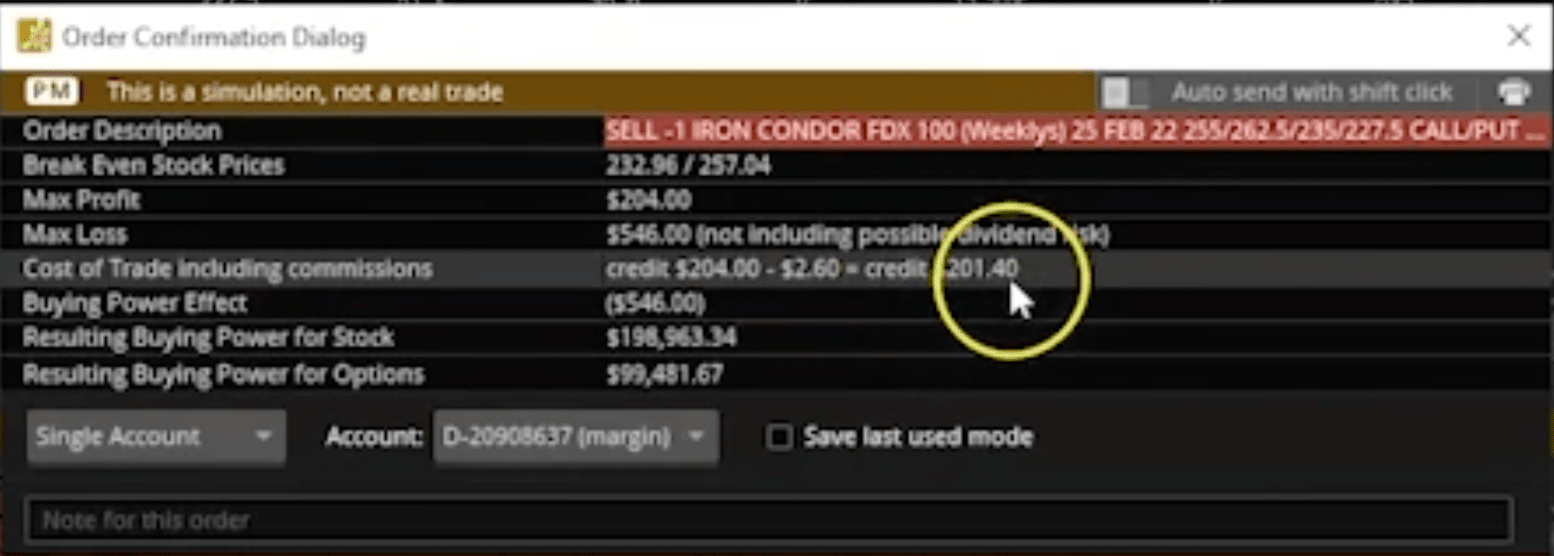The height and width of the screenshot is (556, 1554).
Task: Click the Order Confirmation Dialog title text
Action: click(x=213, y=38)
